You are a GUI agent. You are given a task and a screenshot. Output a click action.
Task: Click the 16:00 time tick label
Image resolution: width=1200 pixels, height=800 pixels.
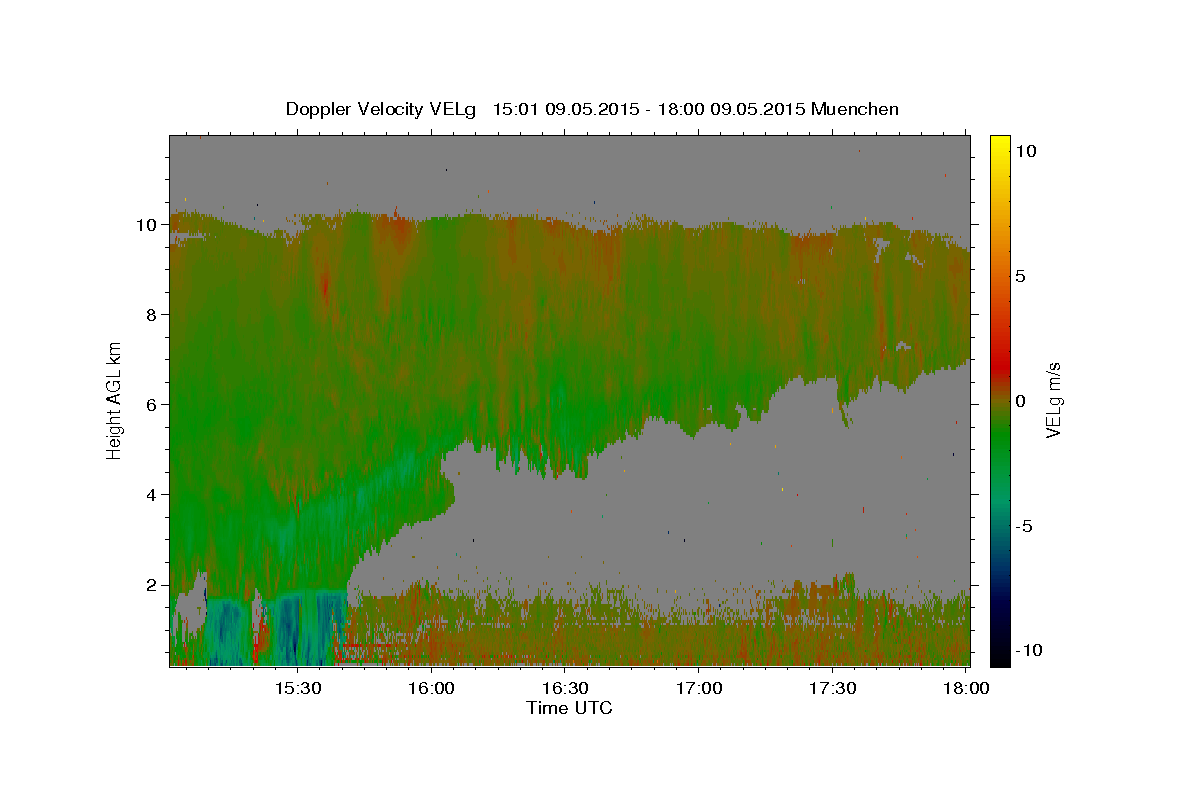pyautogui.click(x=432, y=688)
